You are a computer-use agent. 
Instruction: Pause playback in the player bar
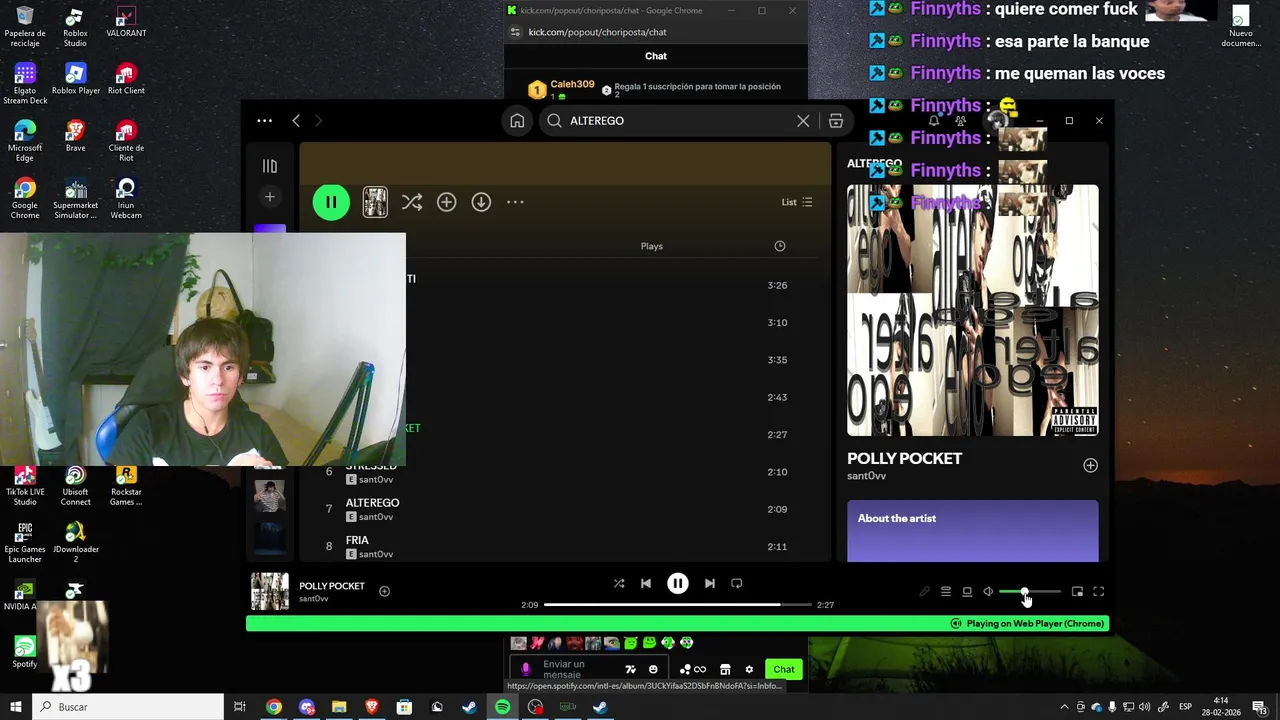coord(678,583)
